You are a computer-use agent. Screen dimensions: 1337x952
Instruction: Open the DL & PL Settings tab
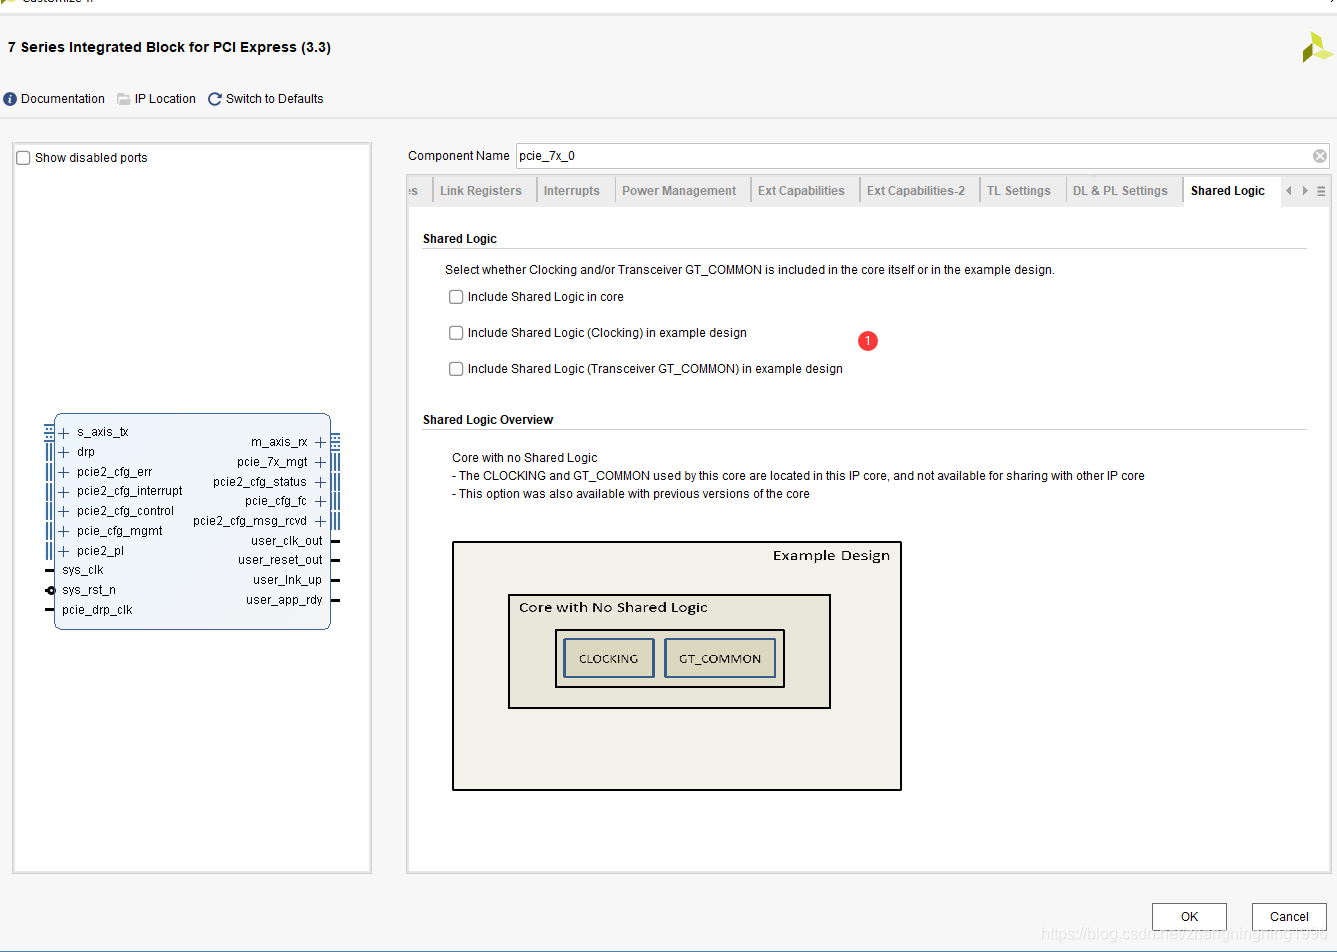[x=1120, y=191]
